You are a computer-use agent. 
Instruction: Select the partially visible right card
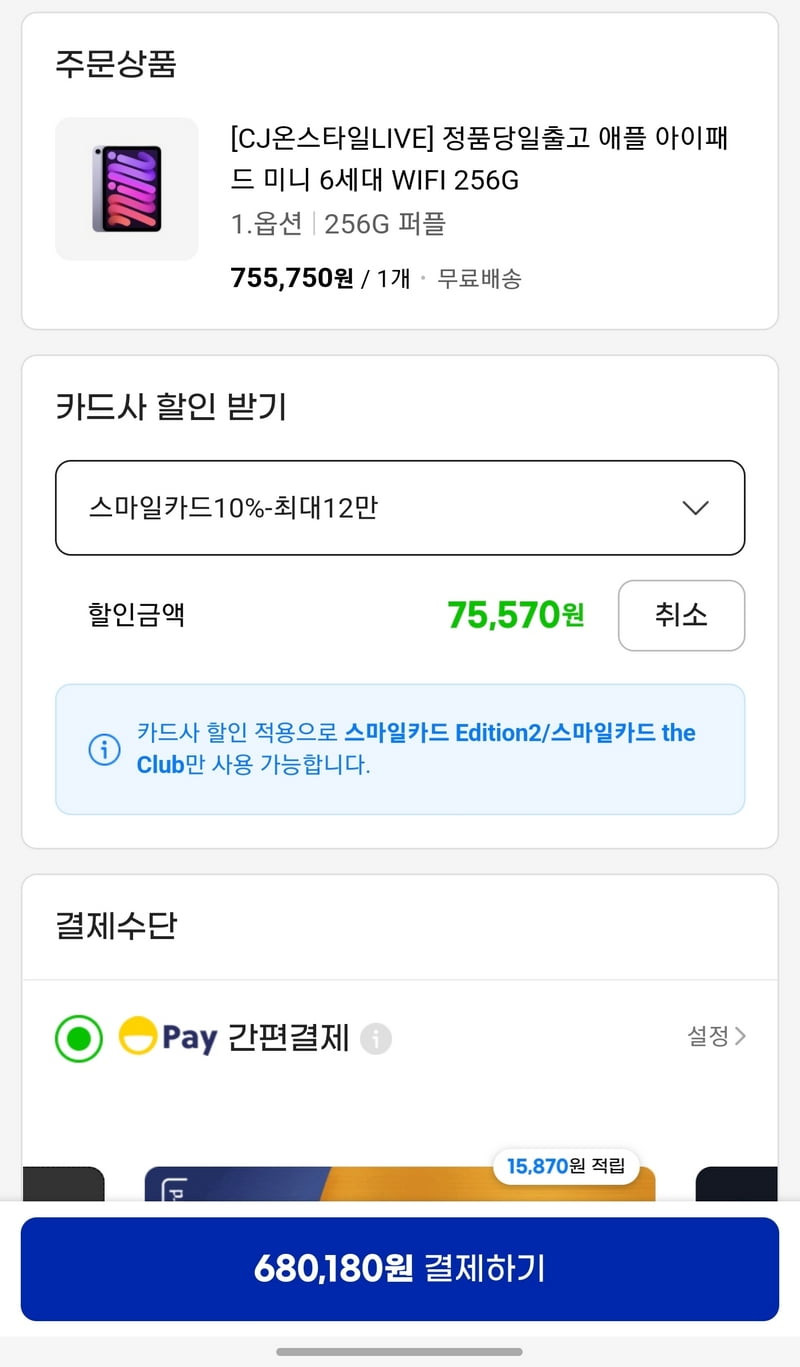tap(737, 1183)
